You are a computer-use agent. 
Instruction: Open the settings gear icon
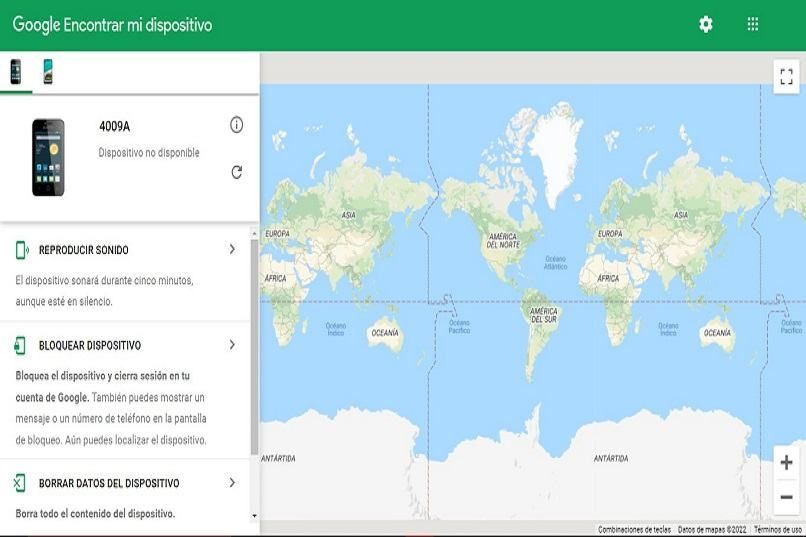(706, 25)
